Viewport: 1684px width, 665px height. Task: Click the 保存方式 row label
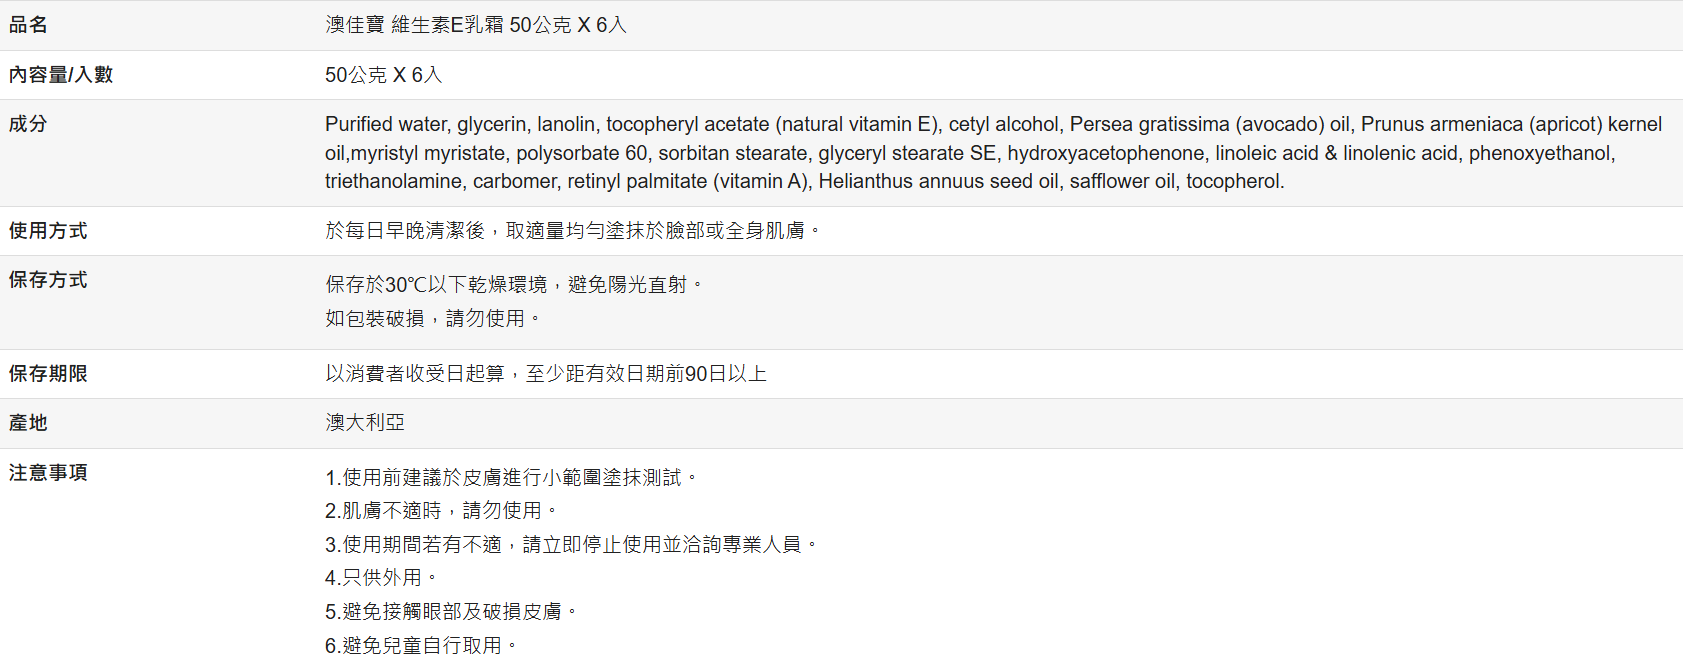48,280
